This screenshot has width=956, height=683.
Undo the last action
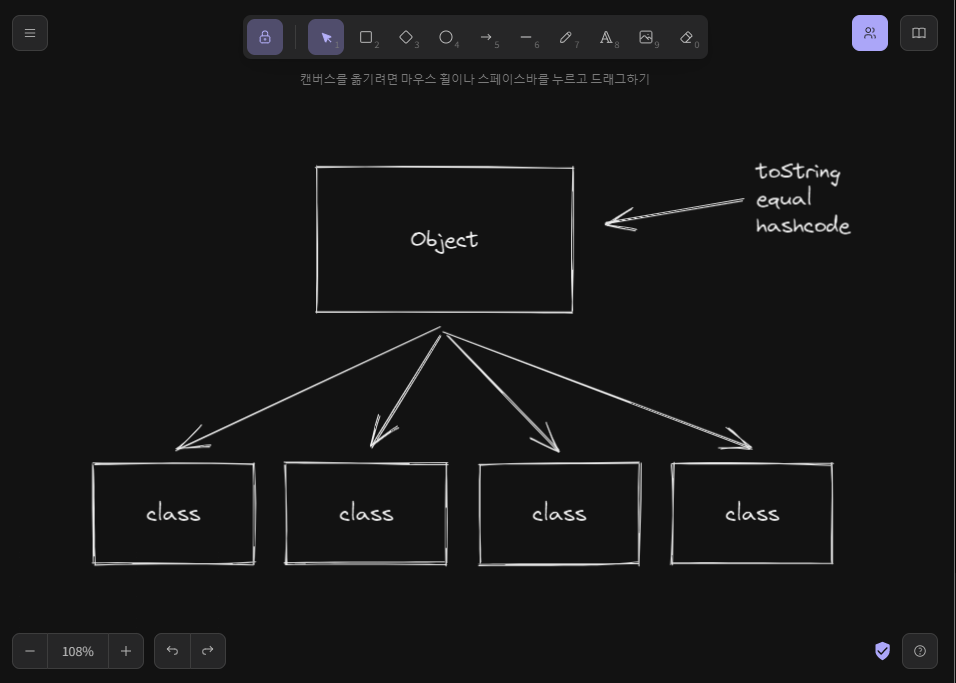[172, 651]
